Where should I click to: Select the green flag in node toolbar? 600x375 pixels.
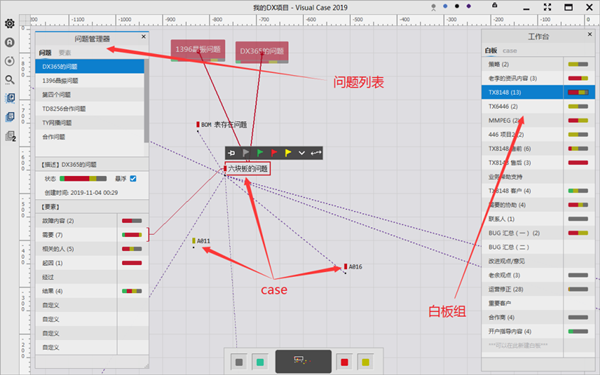click(260, 153)
